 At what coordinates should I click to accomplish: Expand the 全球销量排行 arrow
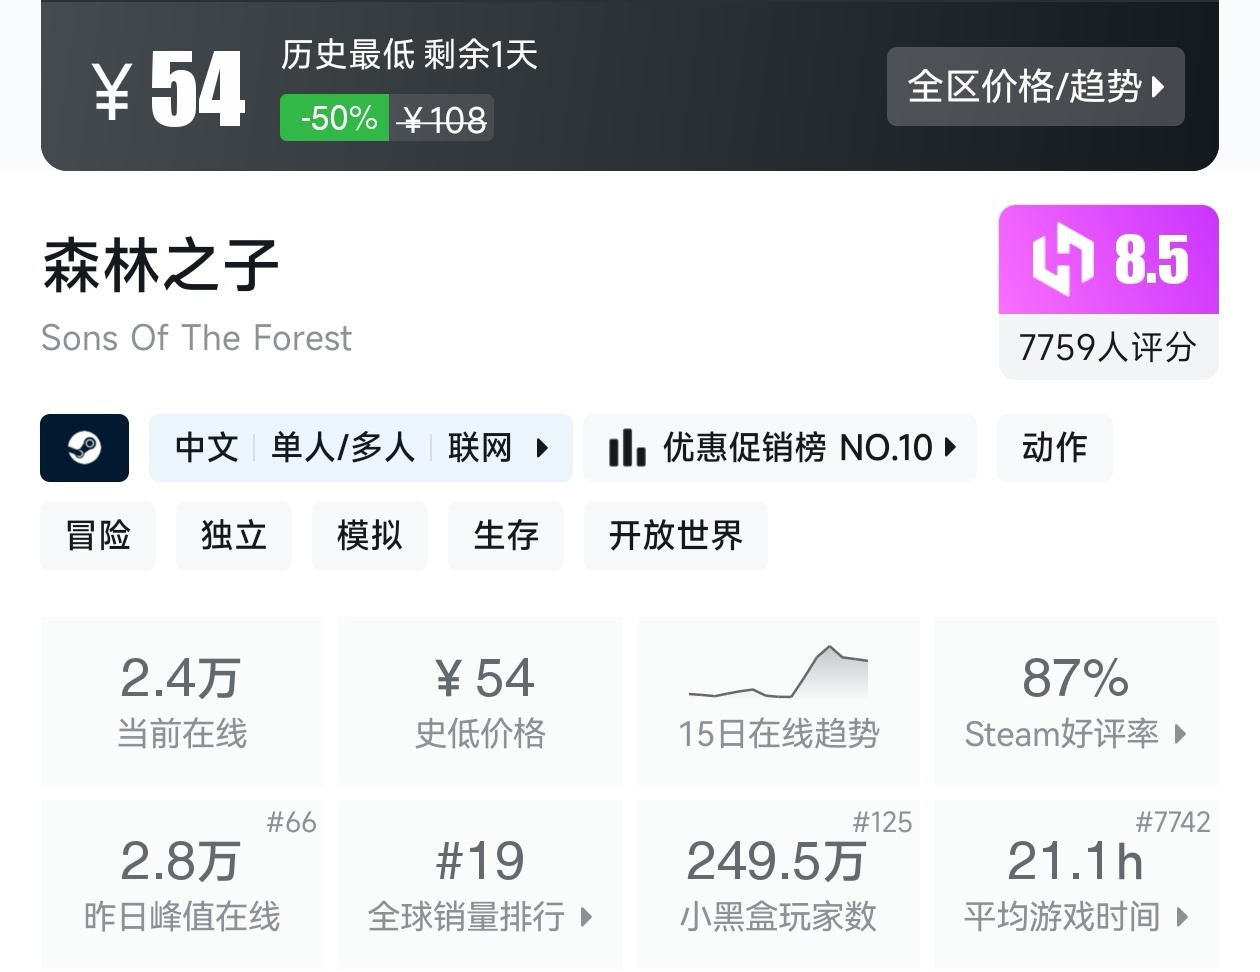[x=586, y=916]
